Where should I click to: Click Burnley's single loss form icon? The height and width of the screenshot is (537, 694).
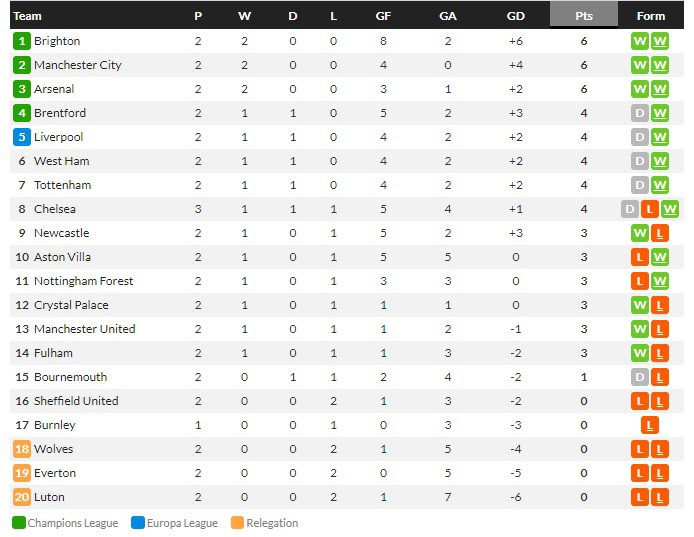click(x=650, y=425)
